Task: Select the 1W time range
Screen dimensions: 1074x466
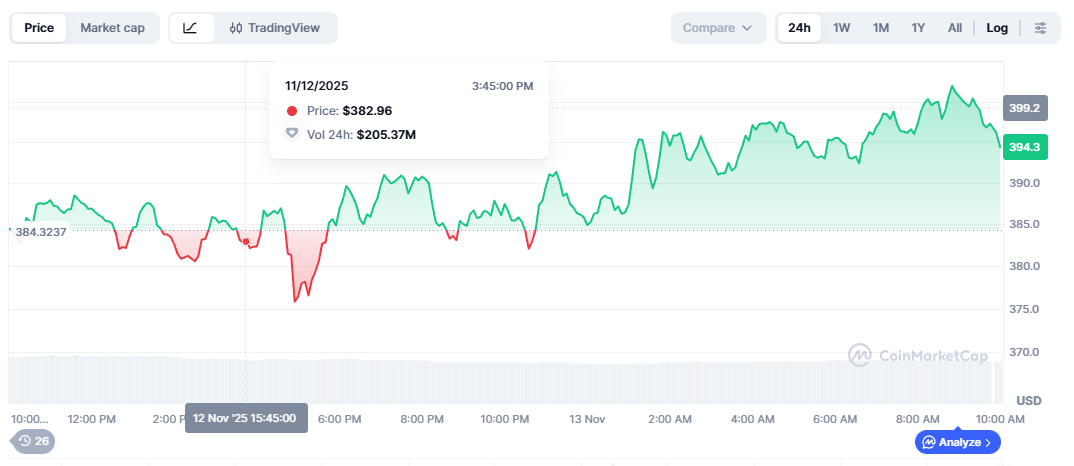Action: pos(841,28)
